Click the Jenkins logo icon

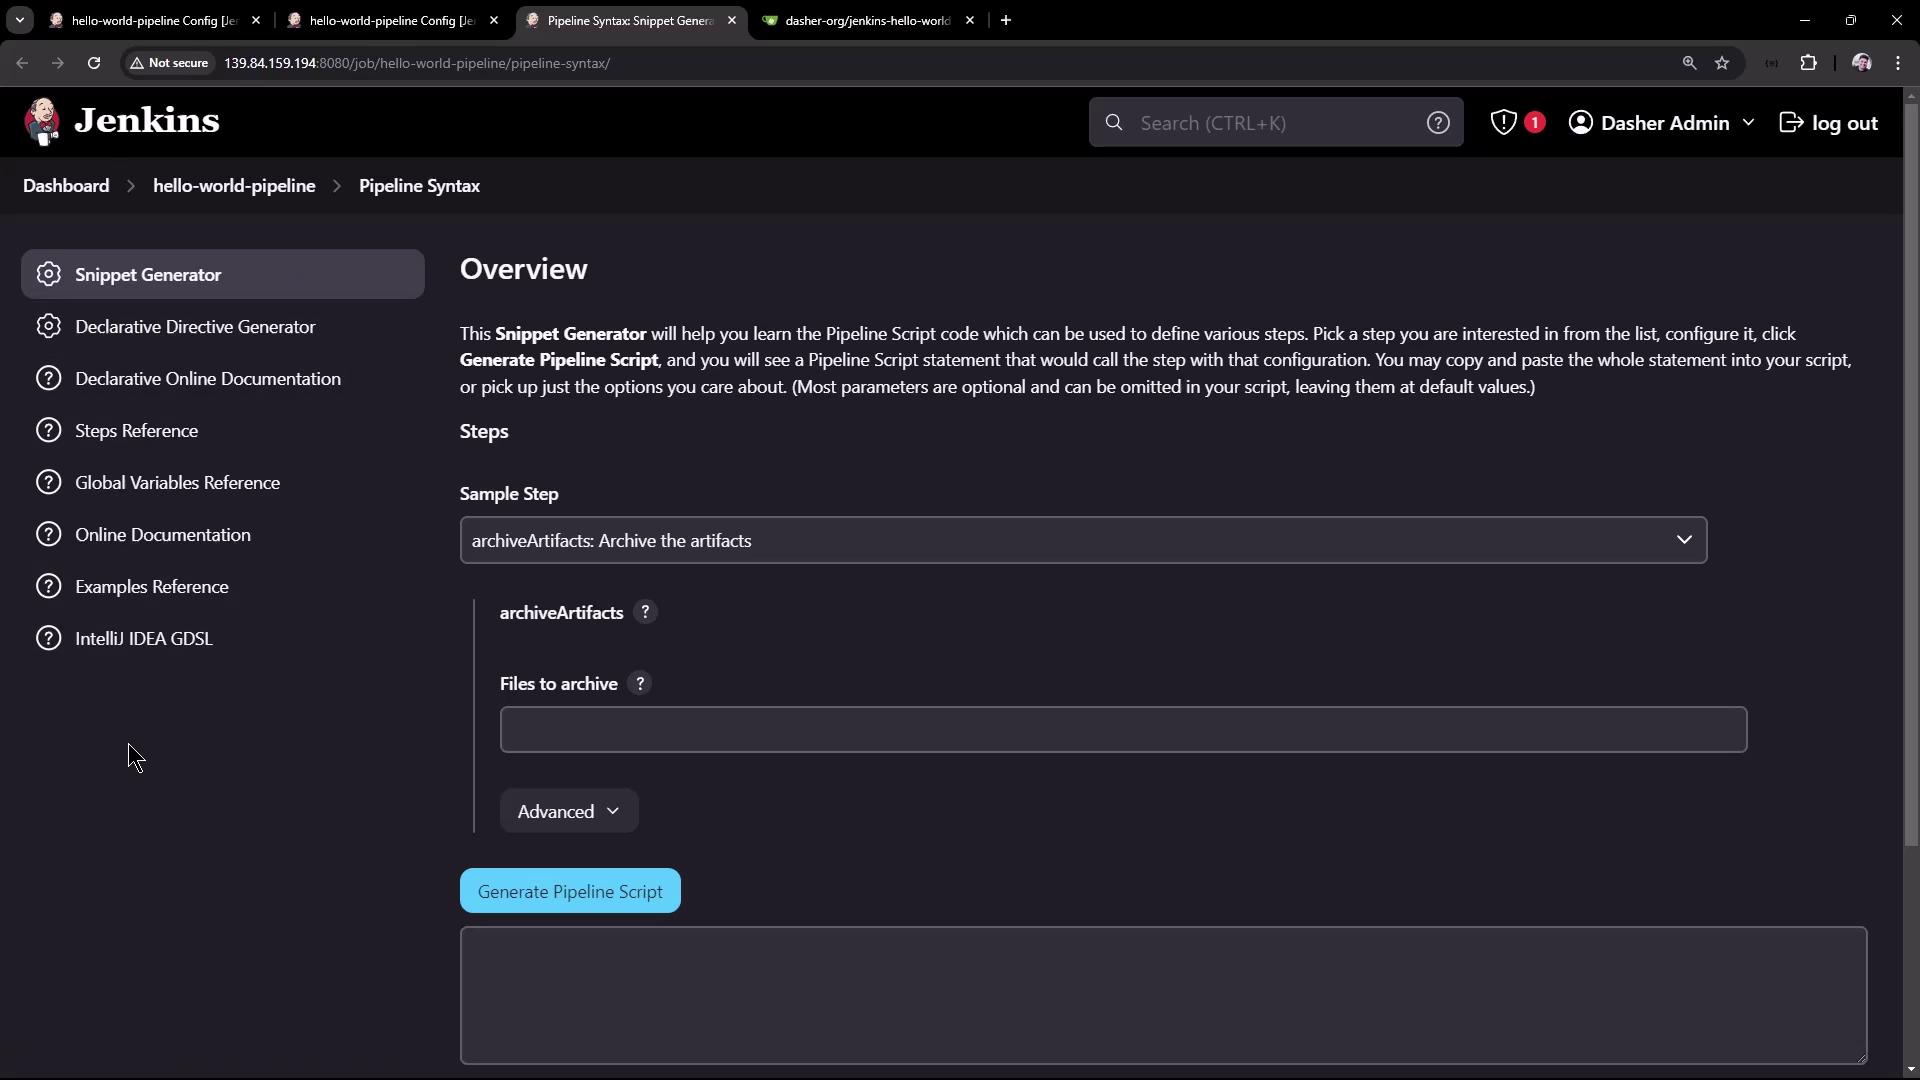point(42,122)
